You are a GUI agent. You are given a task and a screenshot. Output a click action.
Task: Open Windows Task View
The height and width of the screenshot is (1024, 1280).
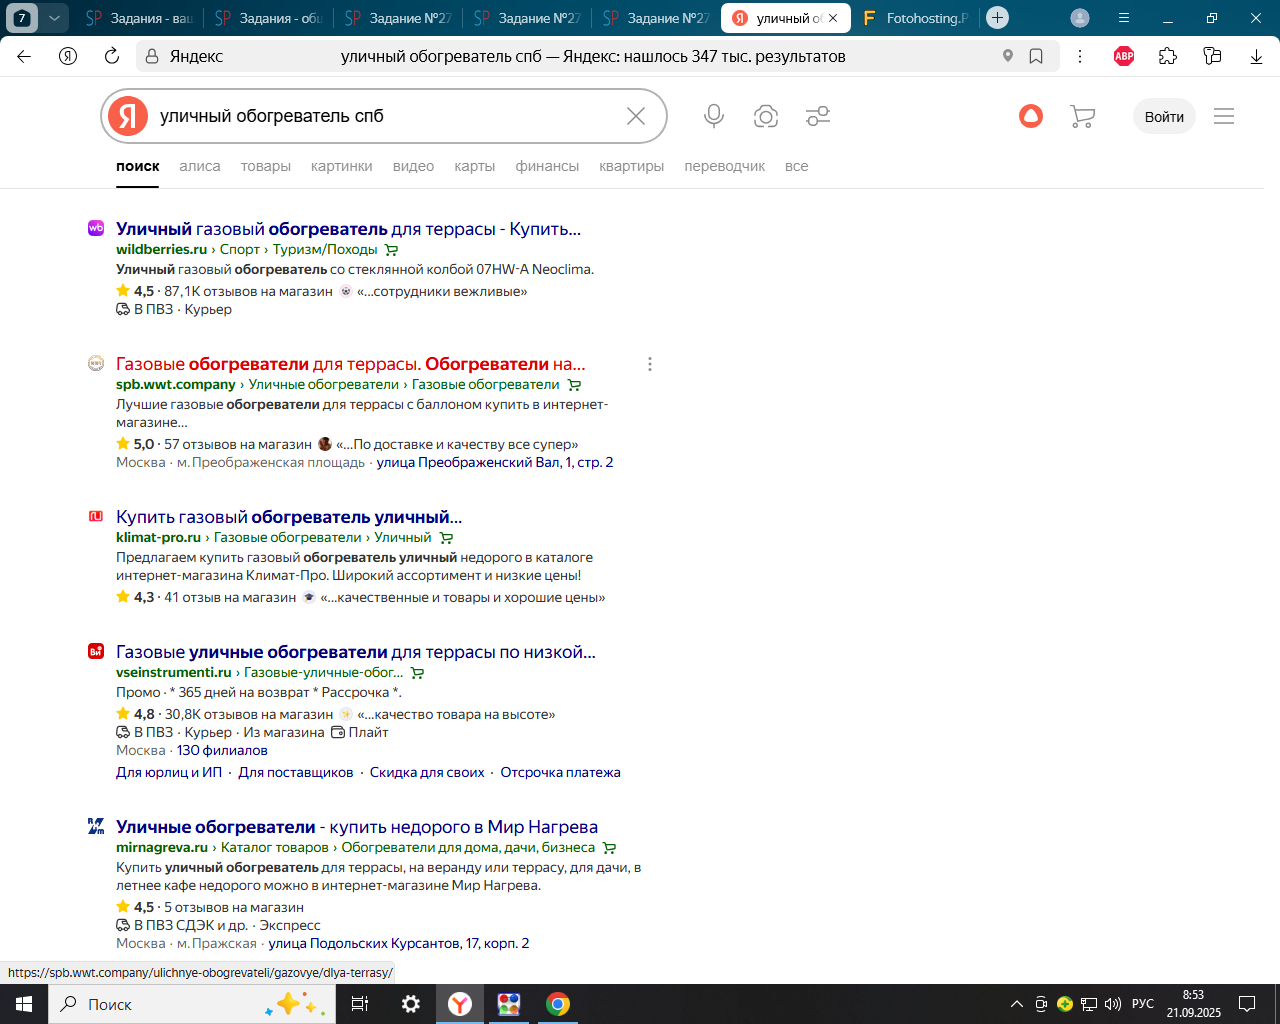tap(360, 1004)
